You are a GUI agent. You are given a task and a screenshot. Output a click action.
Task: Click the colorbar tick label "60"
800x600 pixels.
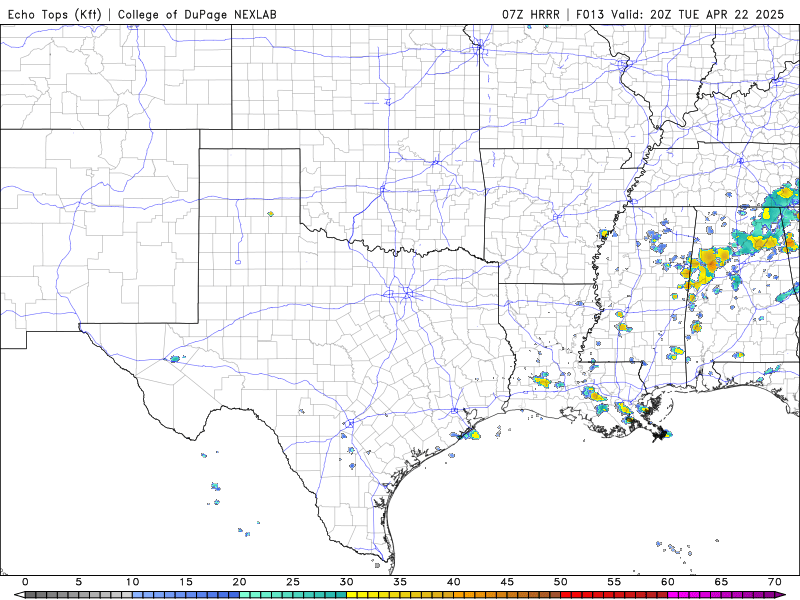(668, 582)
